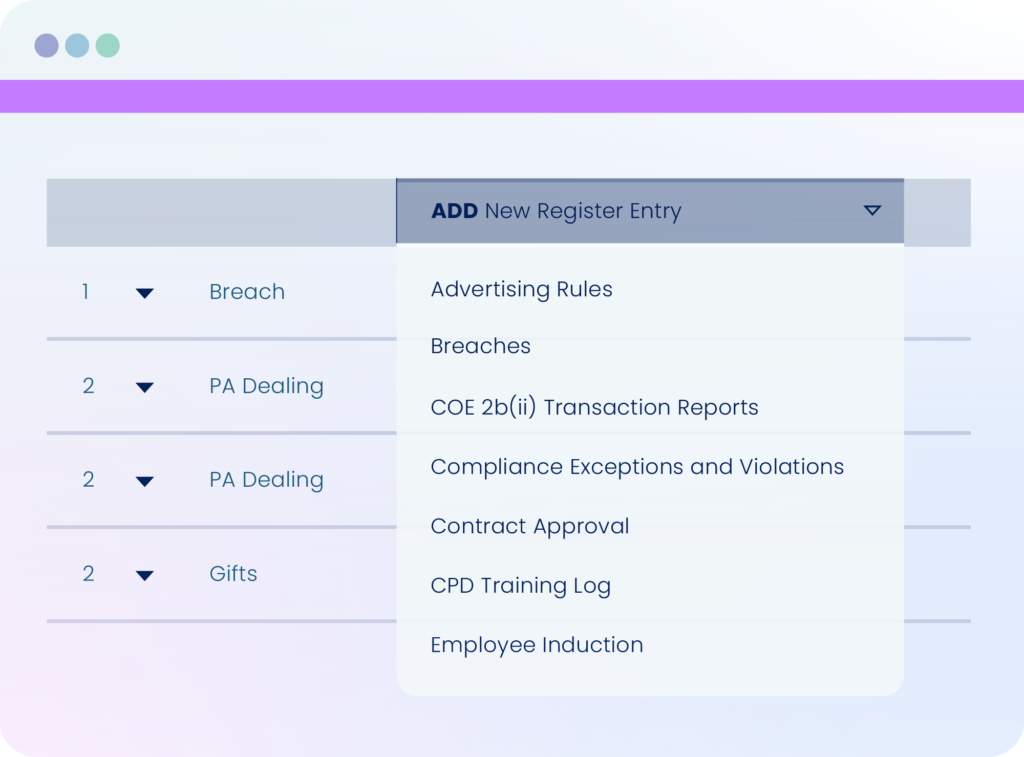This screenshot has width=1024, height=757.
Task: Open the Breach register link
Action: 247,291
